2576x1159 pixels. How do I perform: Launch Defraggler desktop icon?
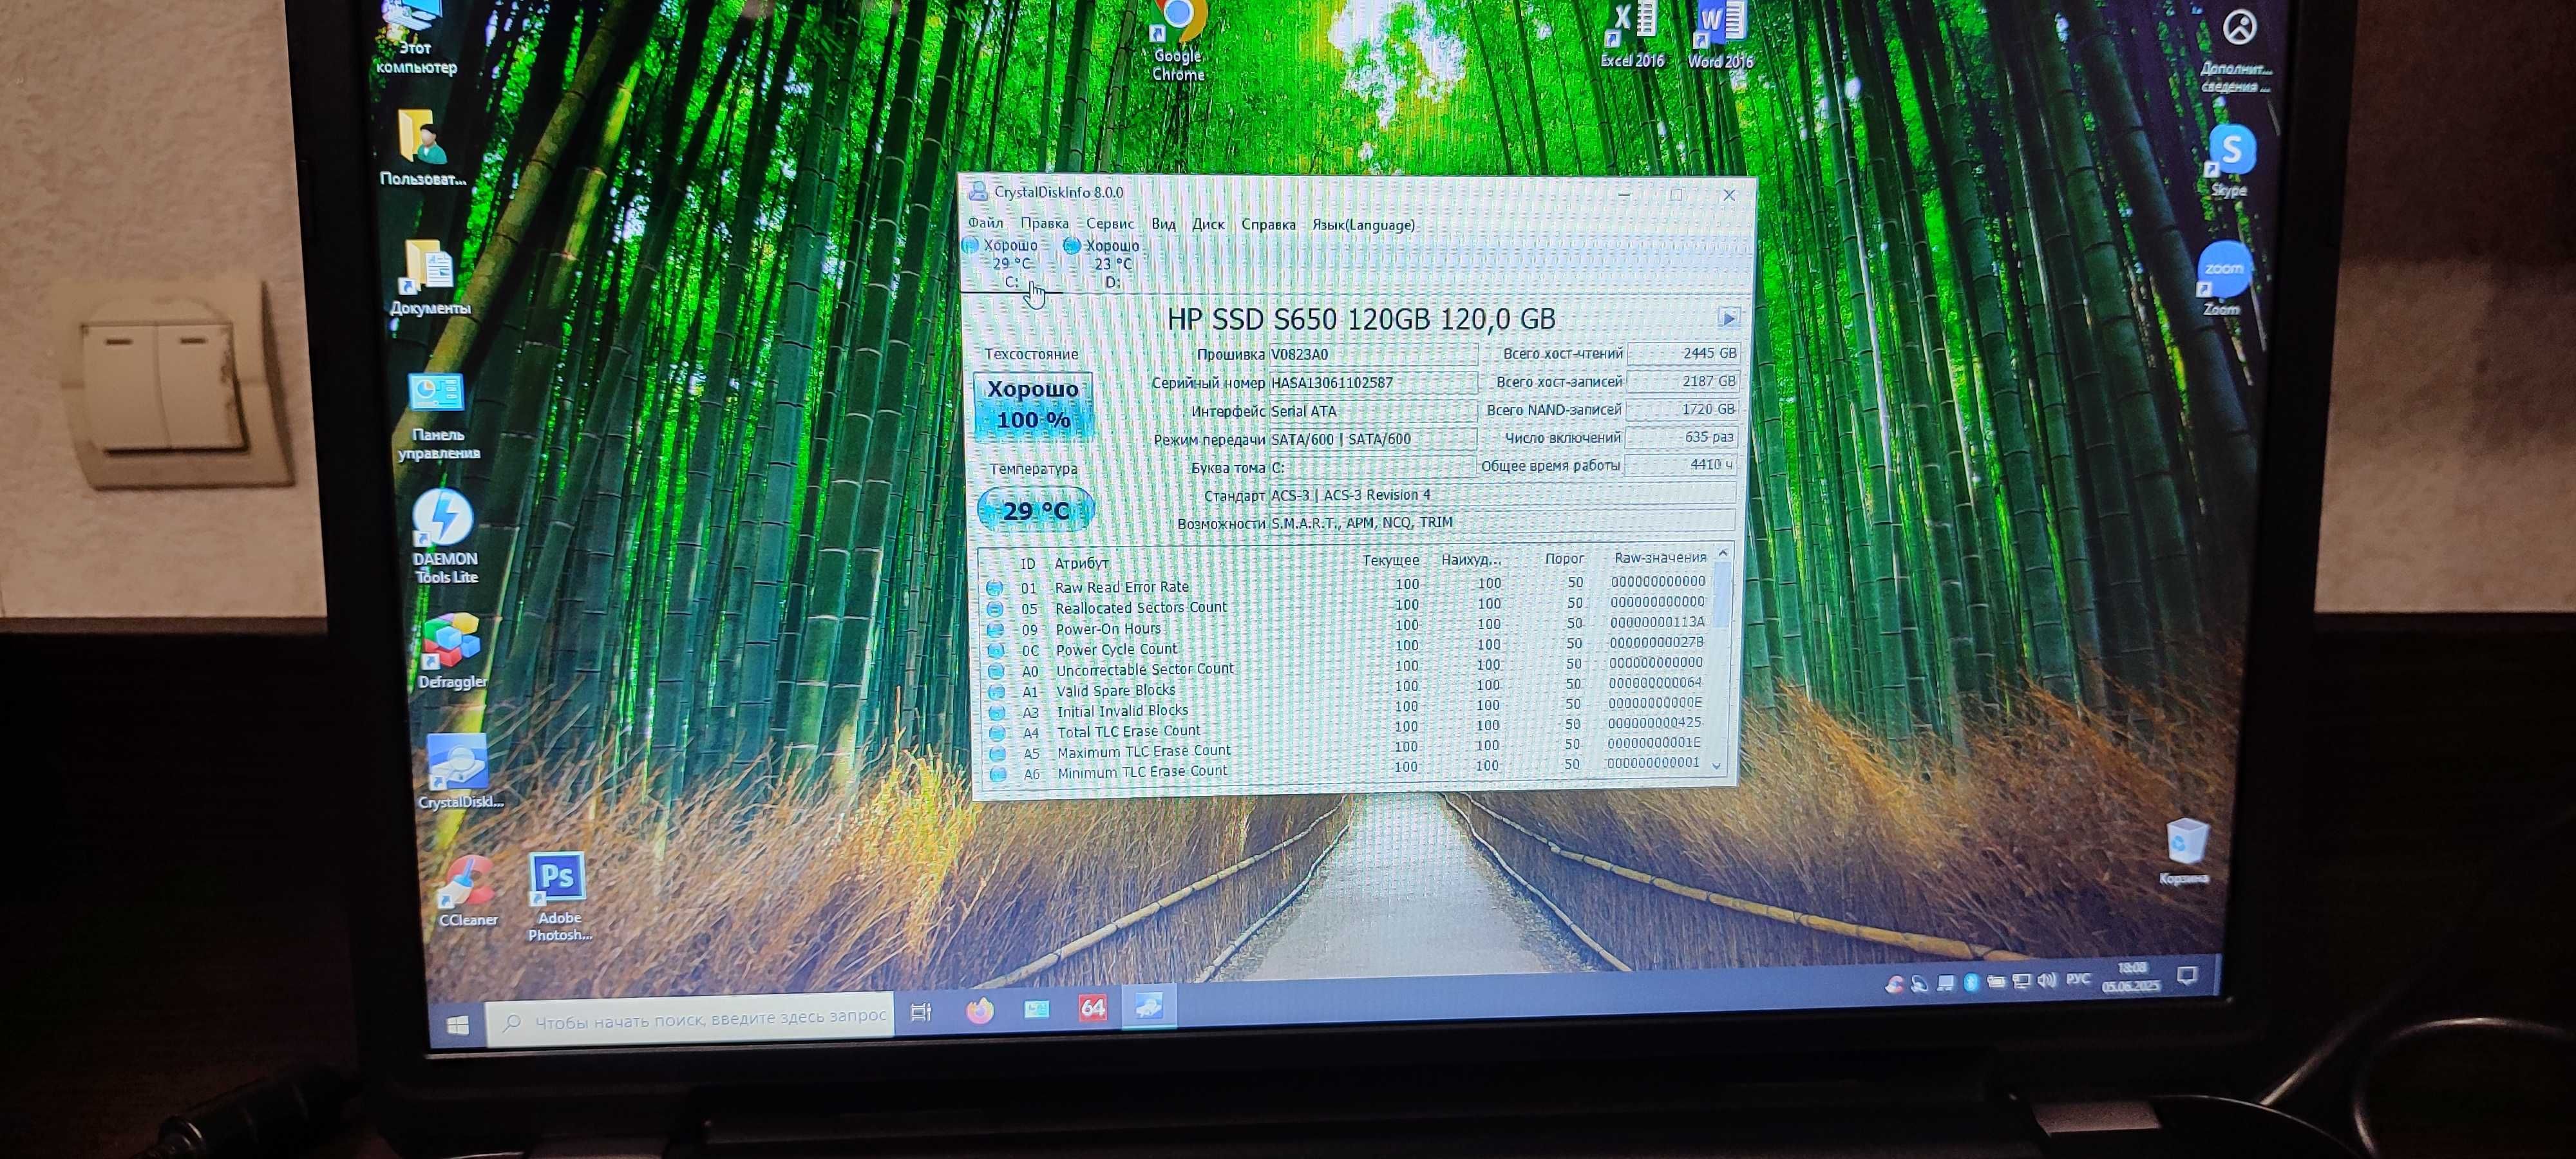452,652
